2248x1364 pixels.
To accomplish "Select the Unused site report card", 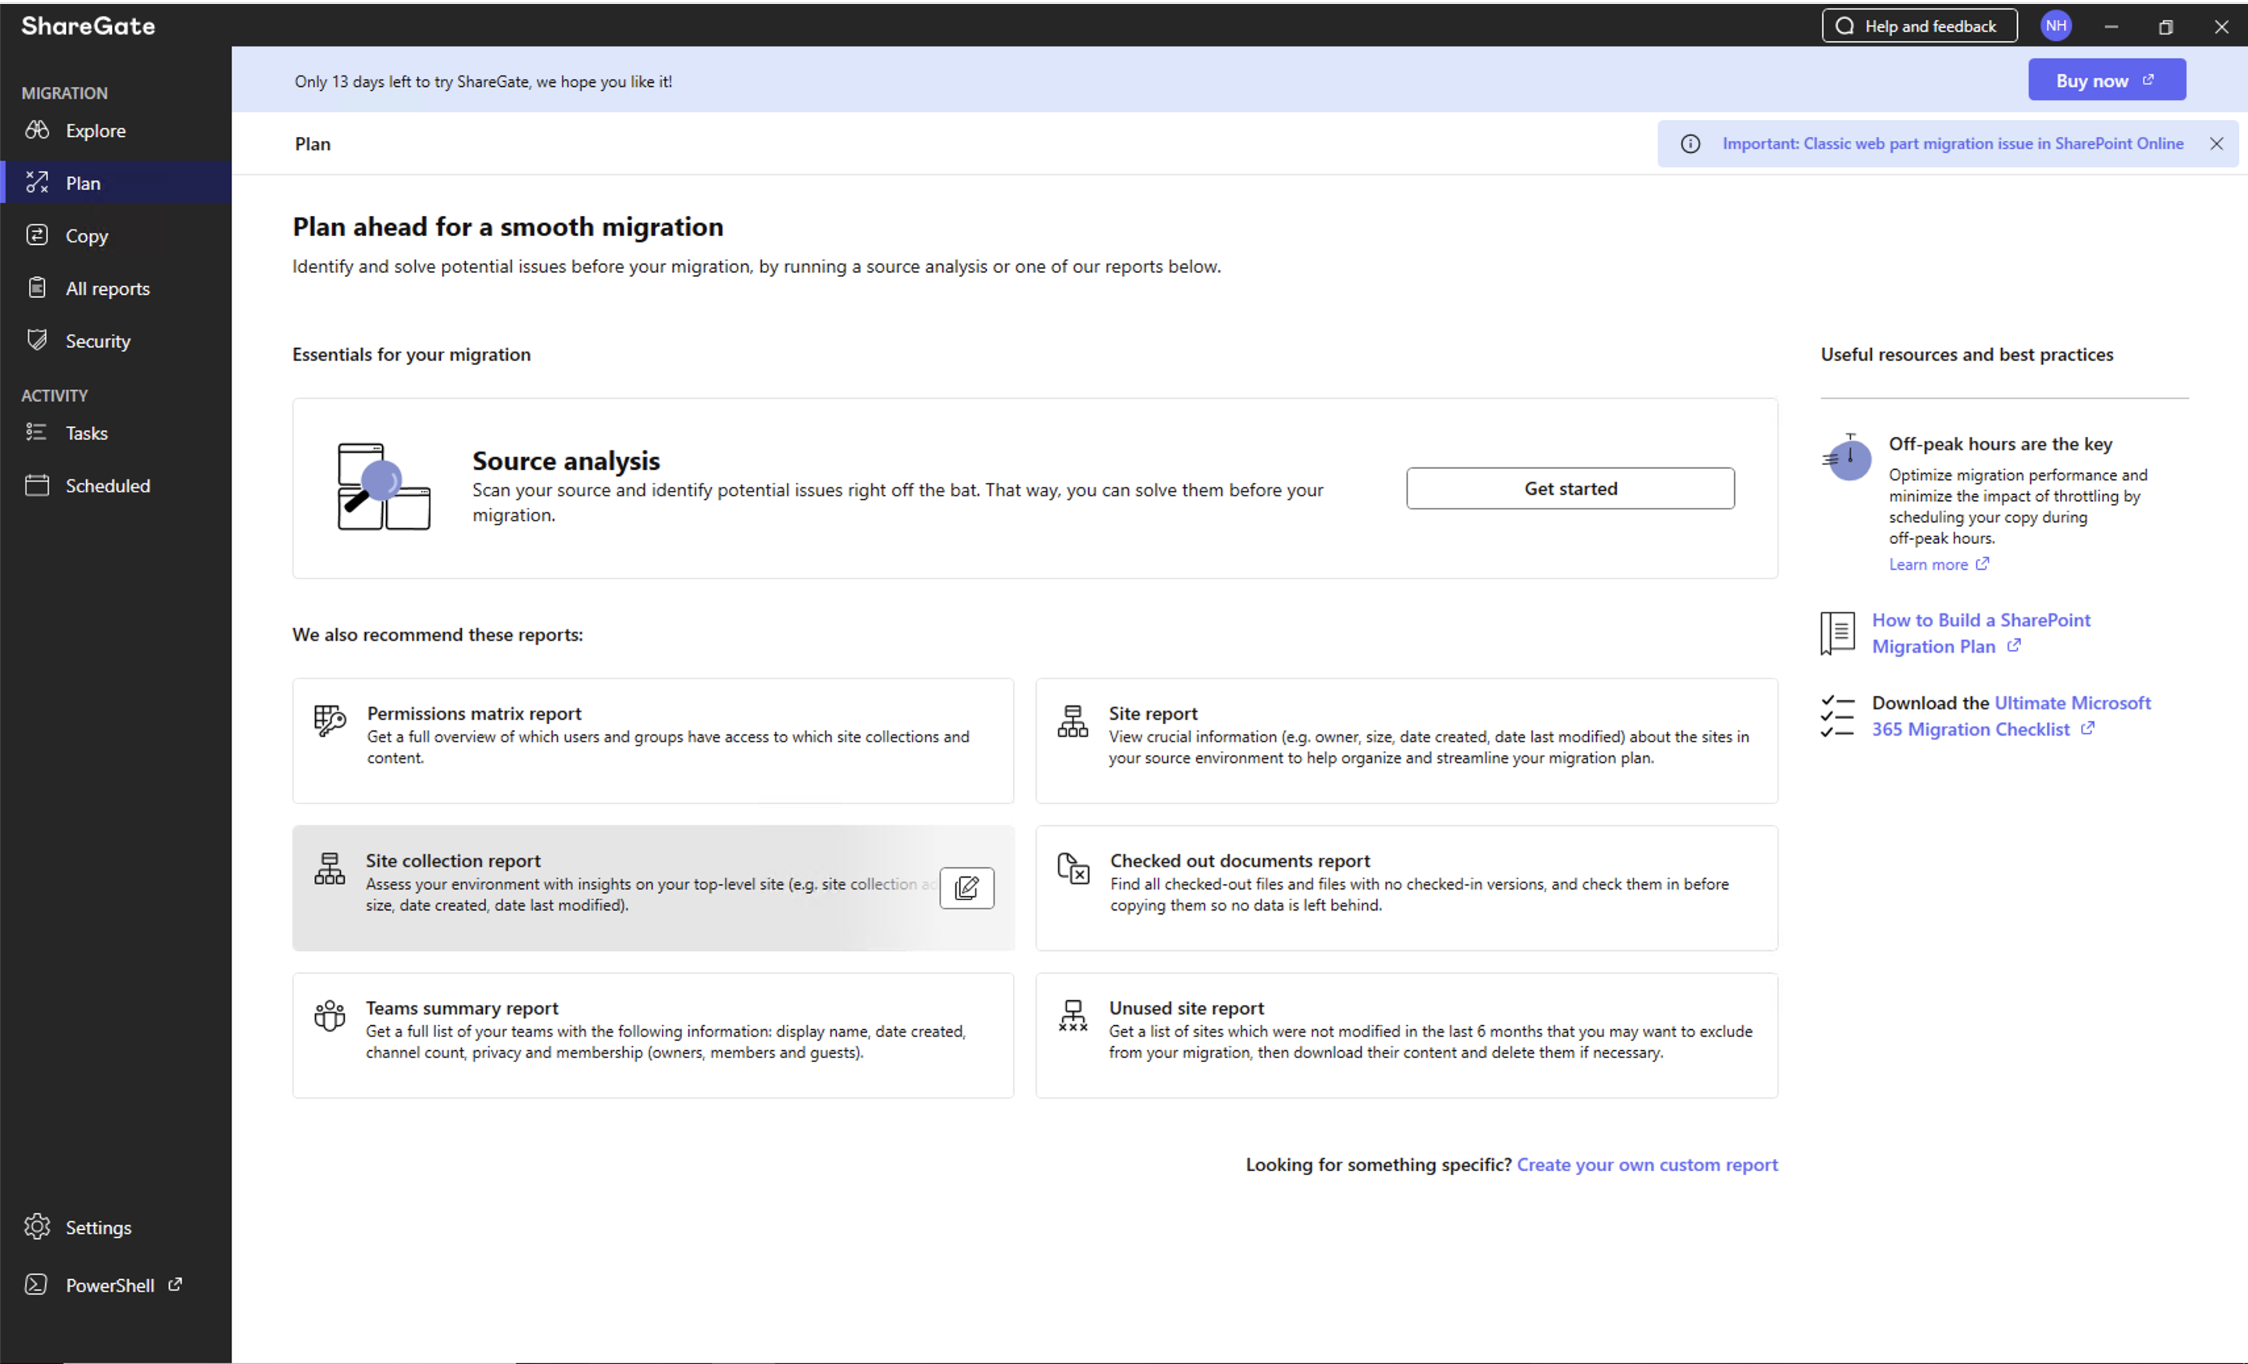I will (1406, 1036).
